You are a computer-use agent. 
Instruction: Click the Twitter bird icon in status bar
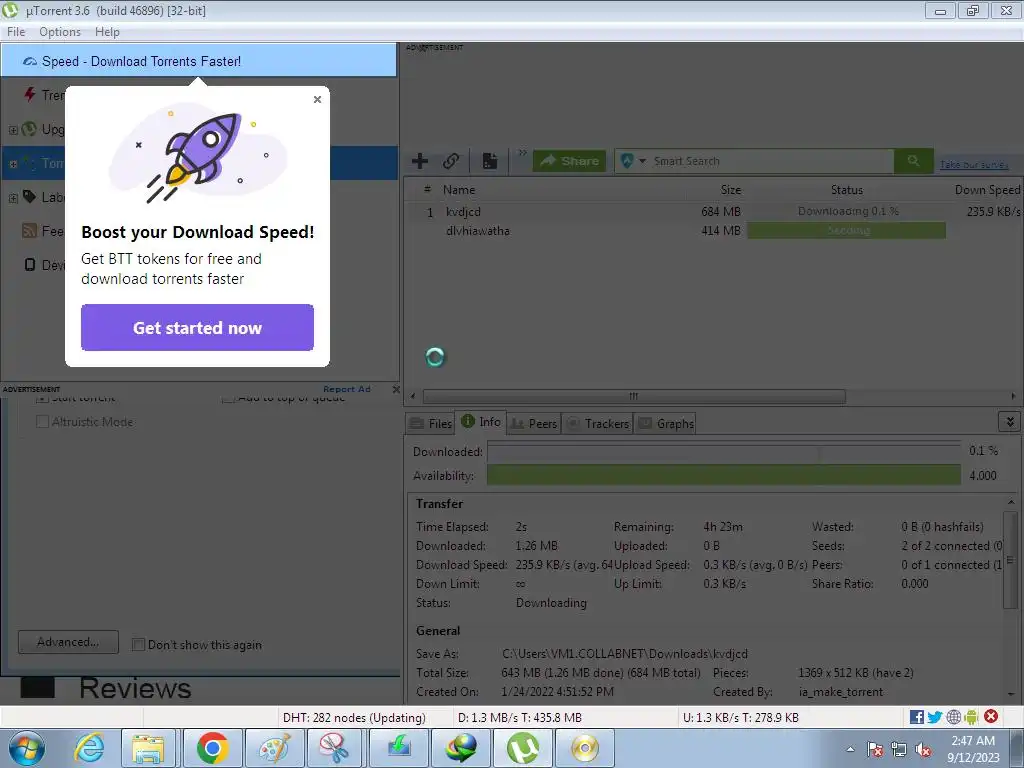[x=935, y=717]
